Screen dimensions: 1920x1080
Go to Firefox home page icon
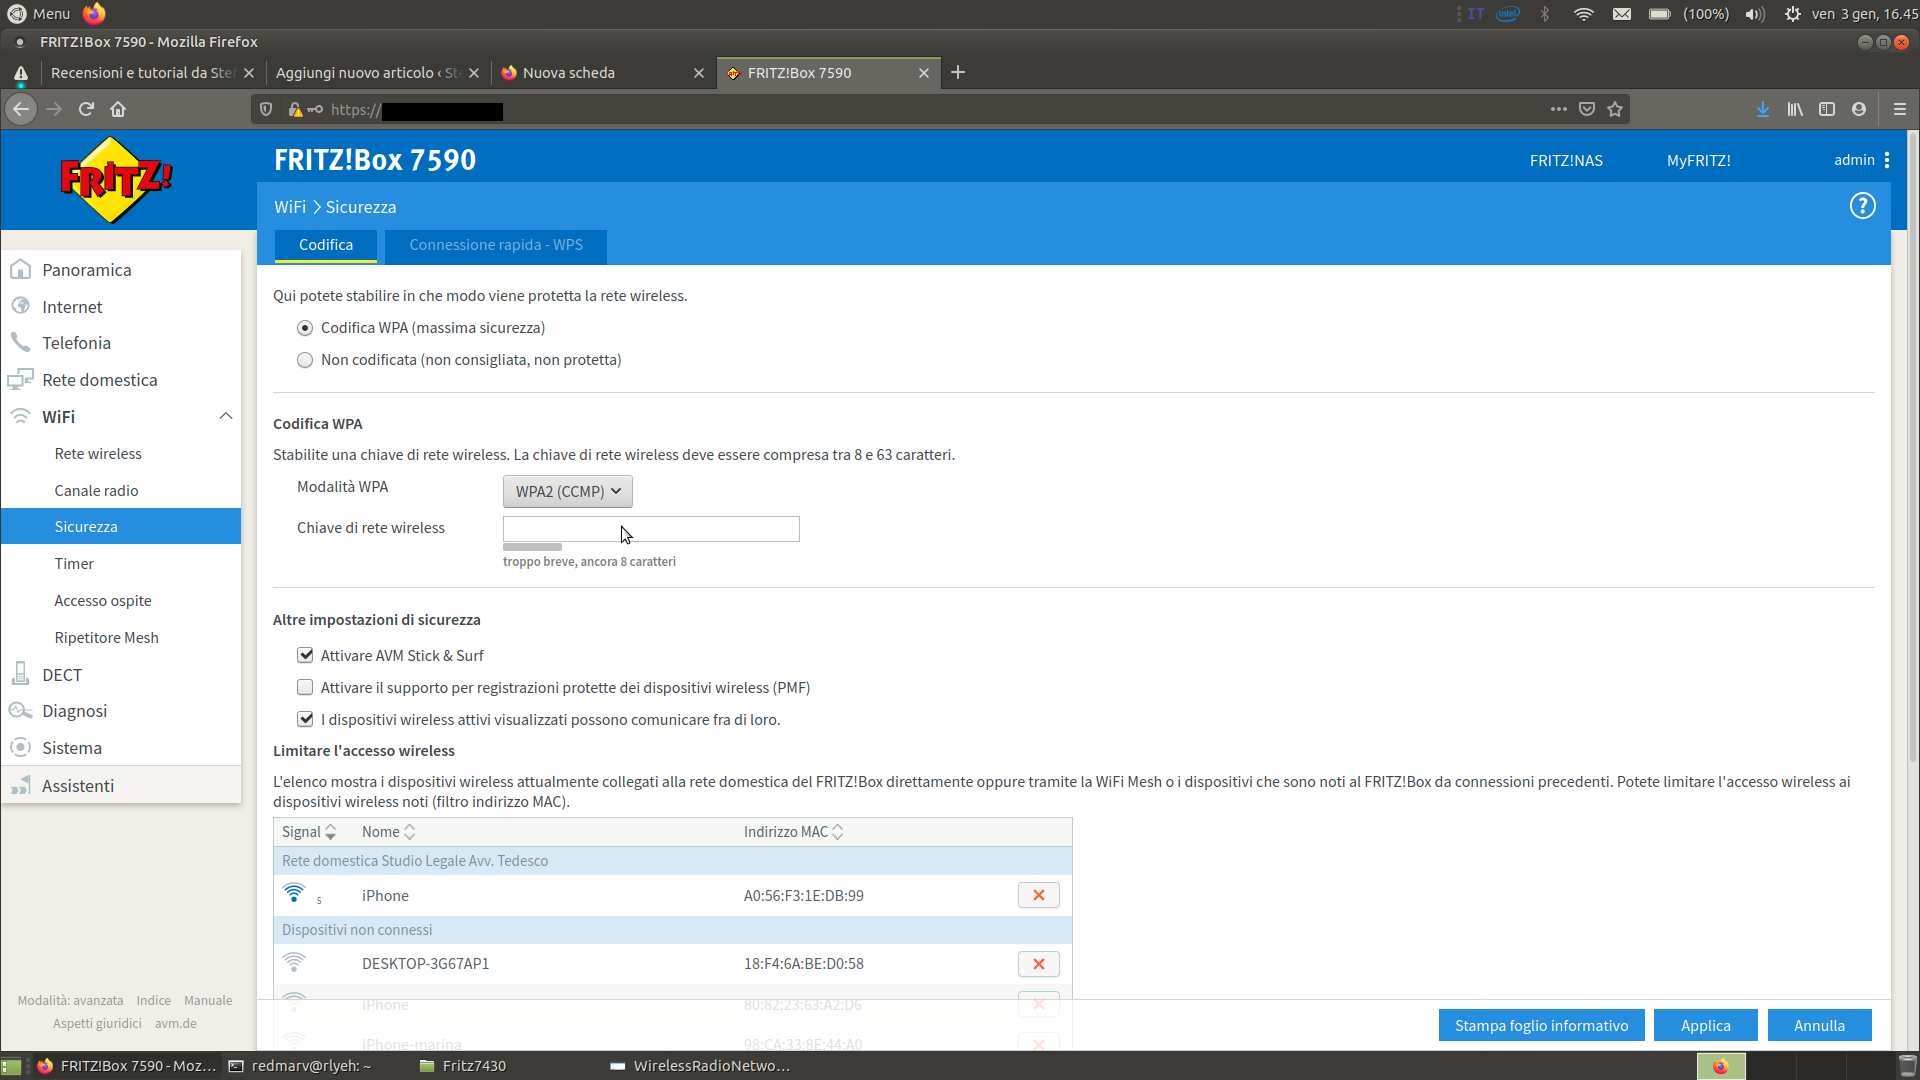click(118, 109)
